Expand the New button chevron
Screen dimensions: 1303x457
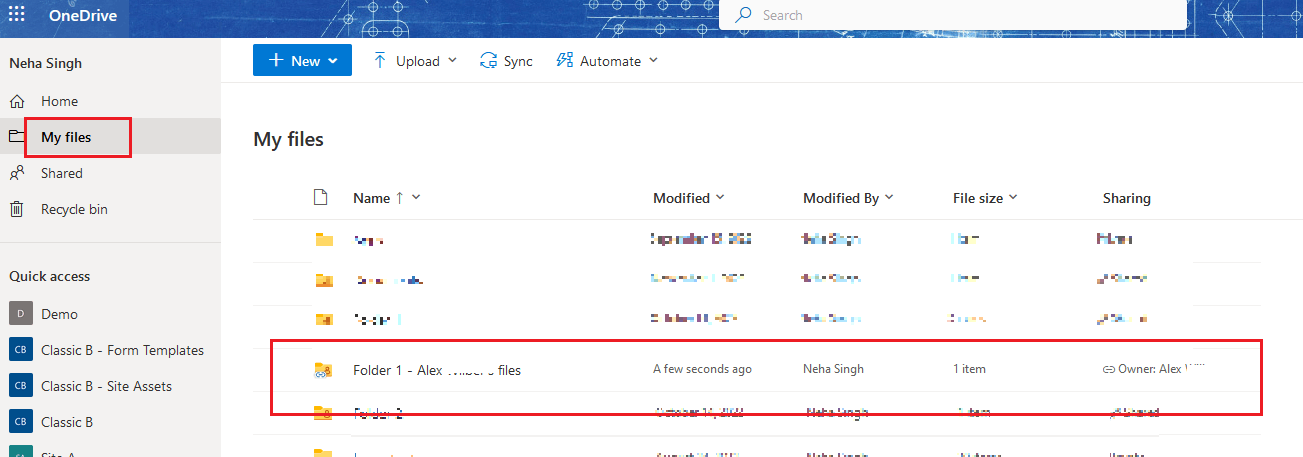(333, 61)
